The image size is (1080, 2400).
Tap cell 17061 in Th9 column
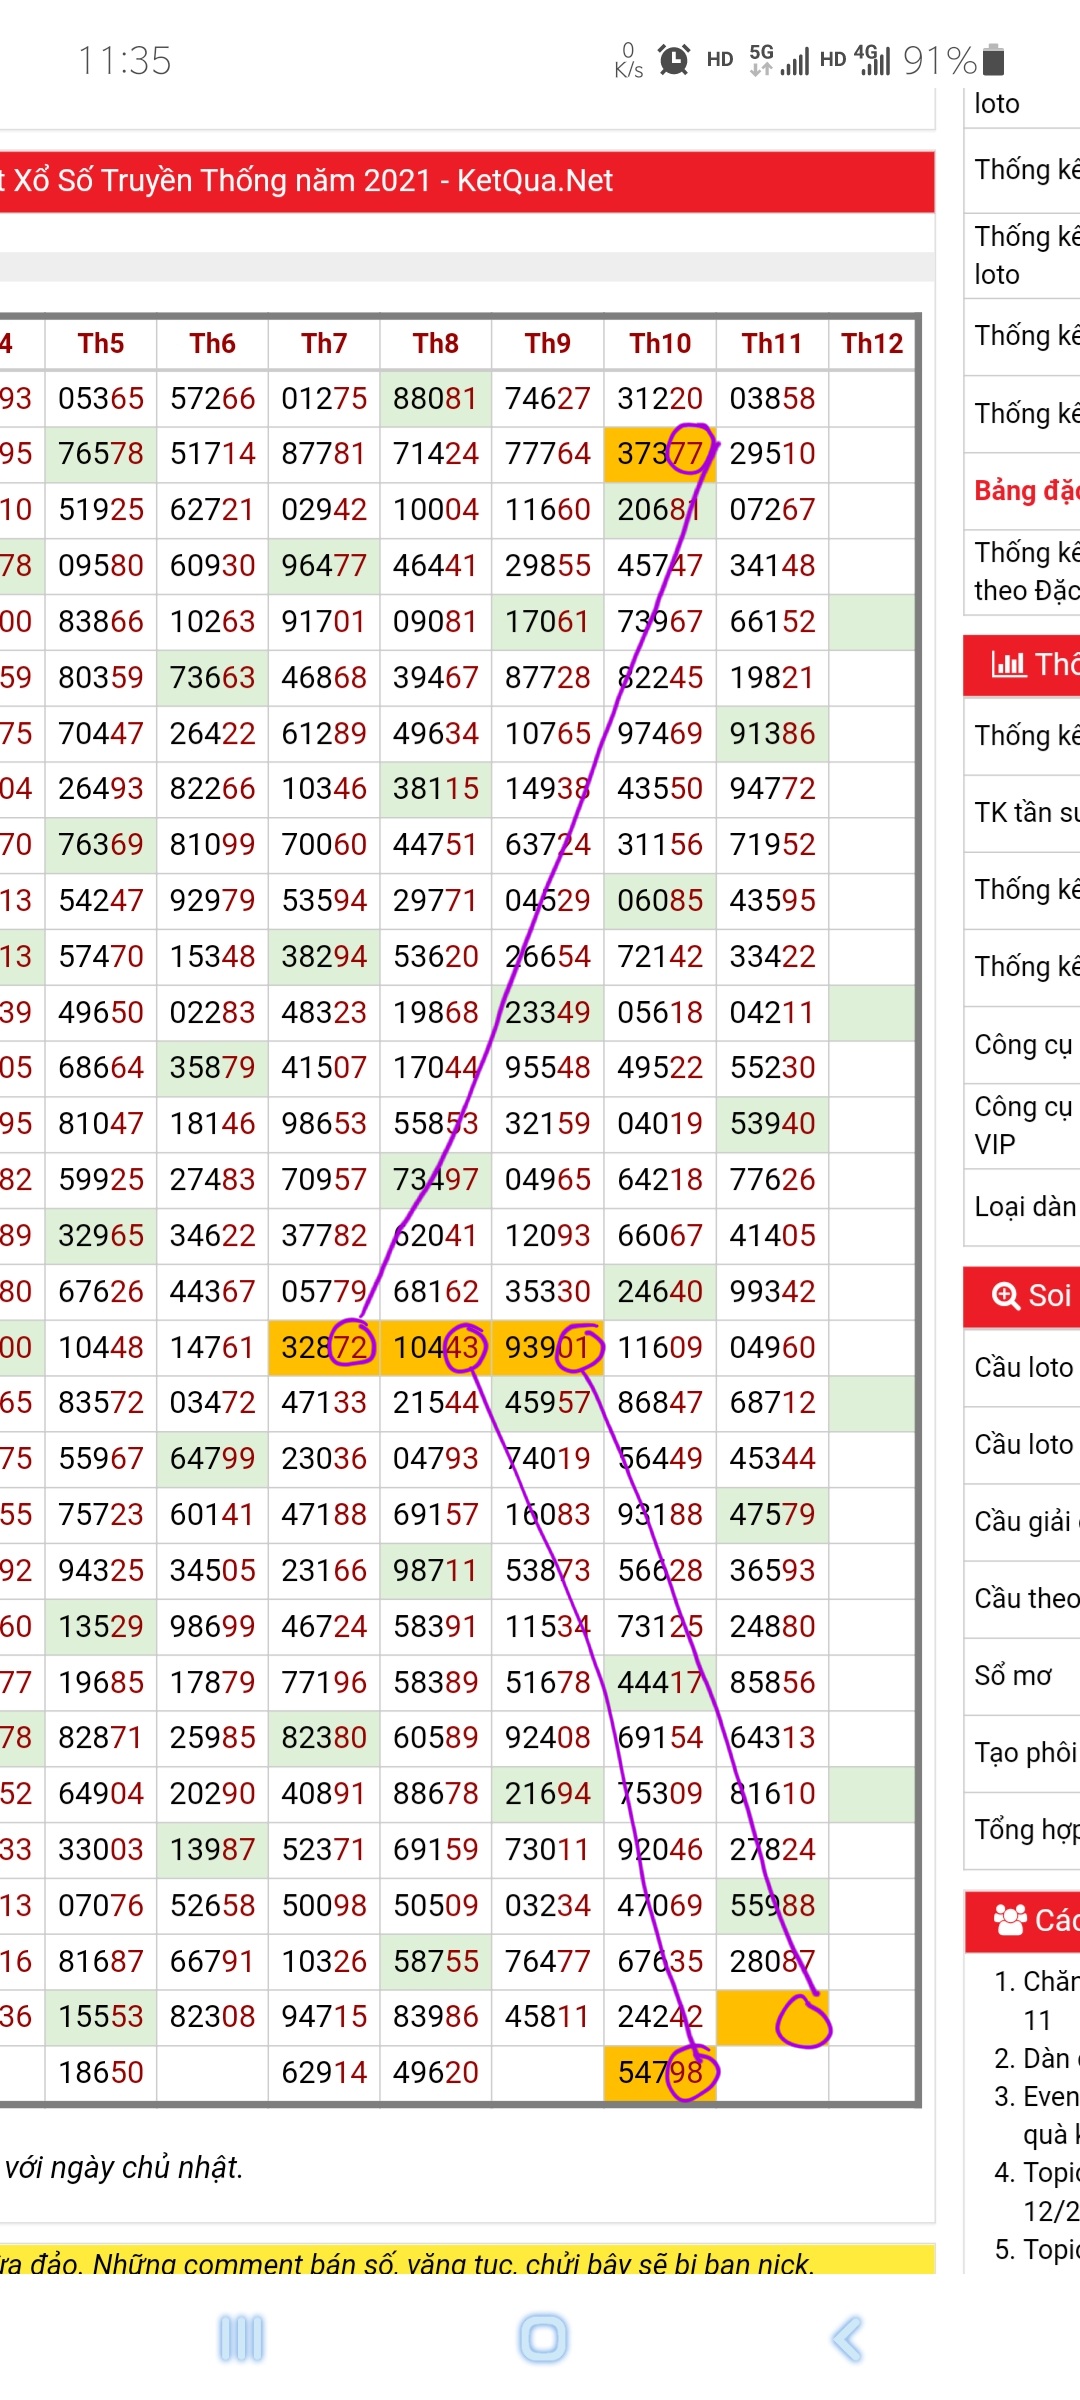click(x=548, y=621)
